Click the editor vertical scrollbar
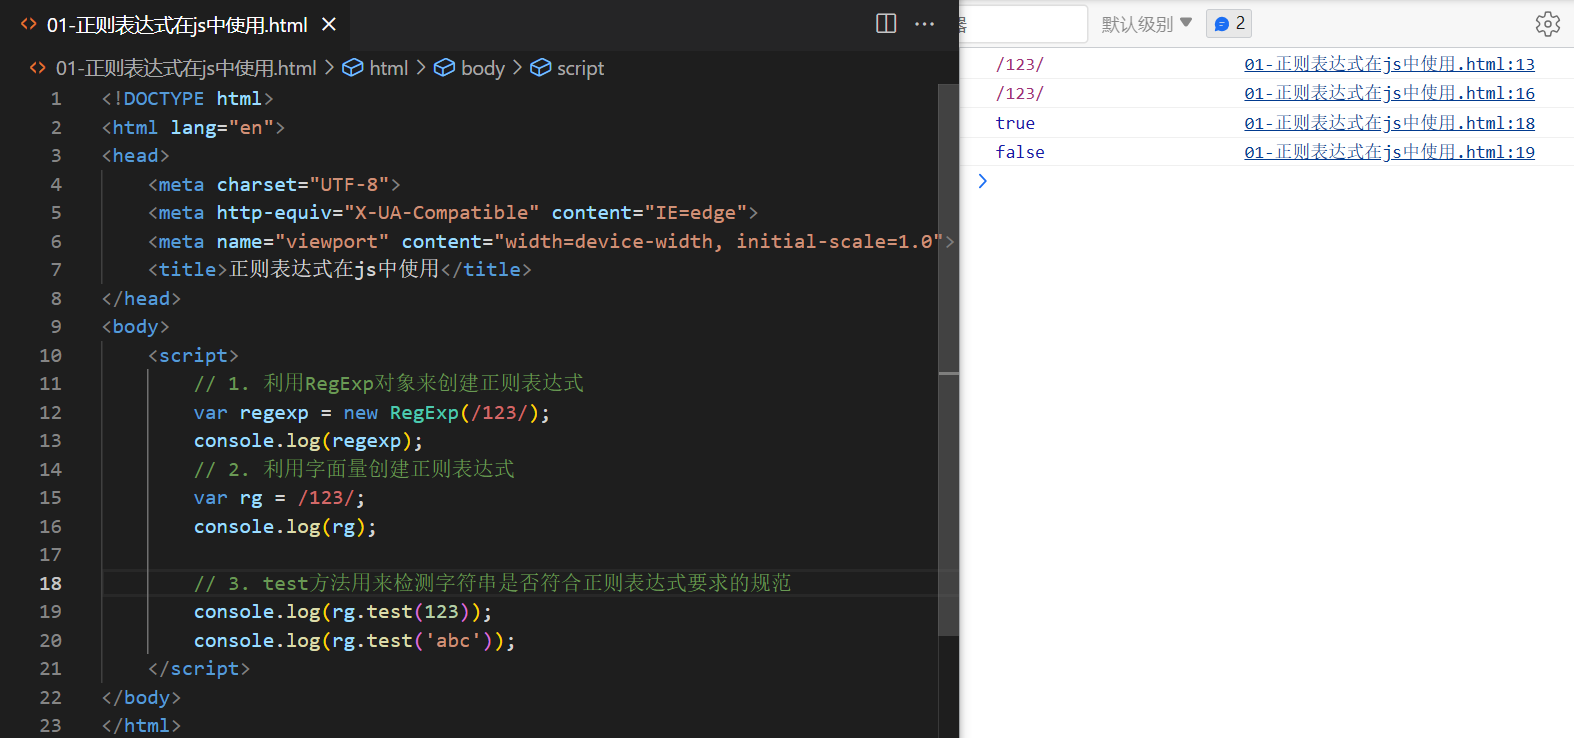The height and width of the screenshot is (738, 1574). tap(948, 360)
